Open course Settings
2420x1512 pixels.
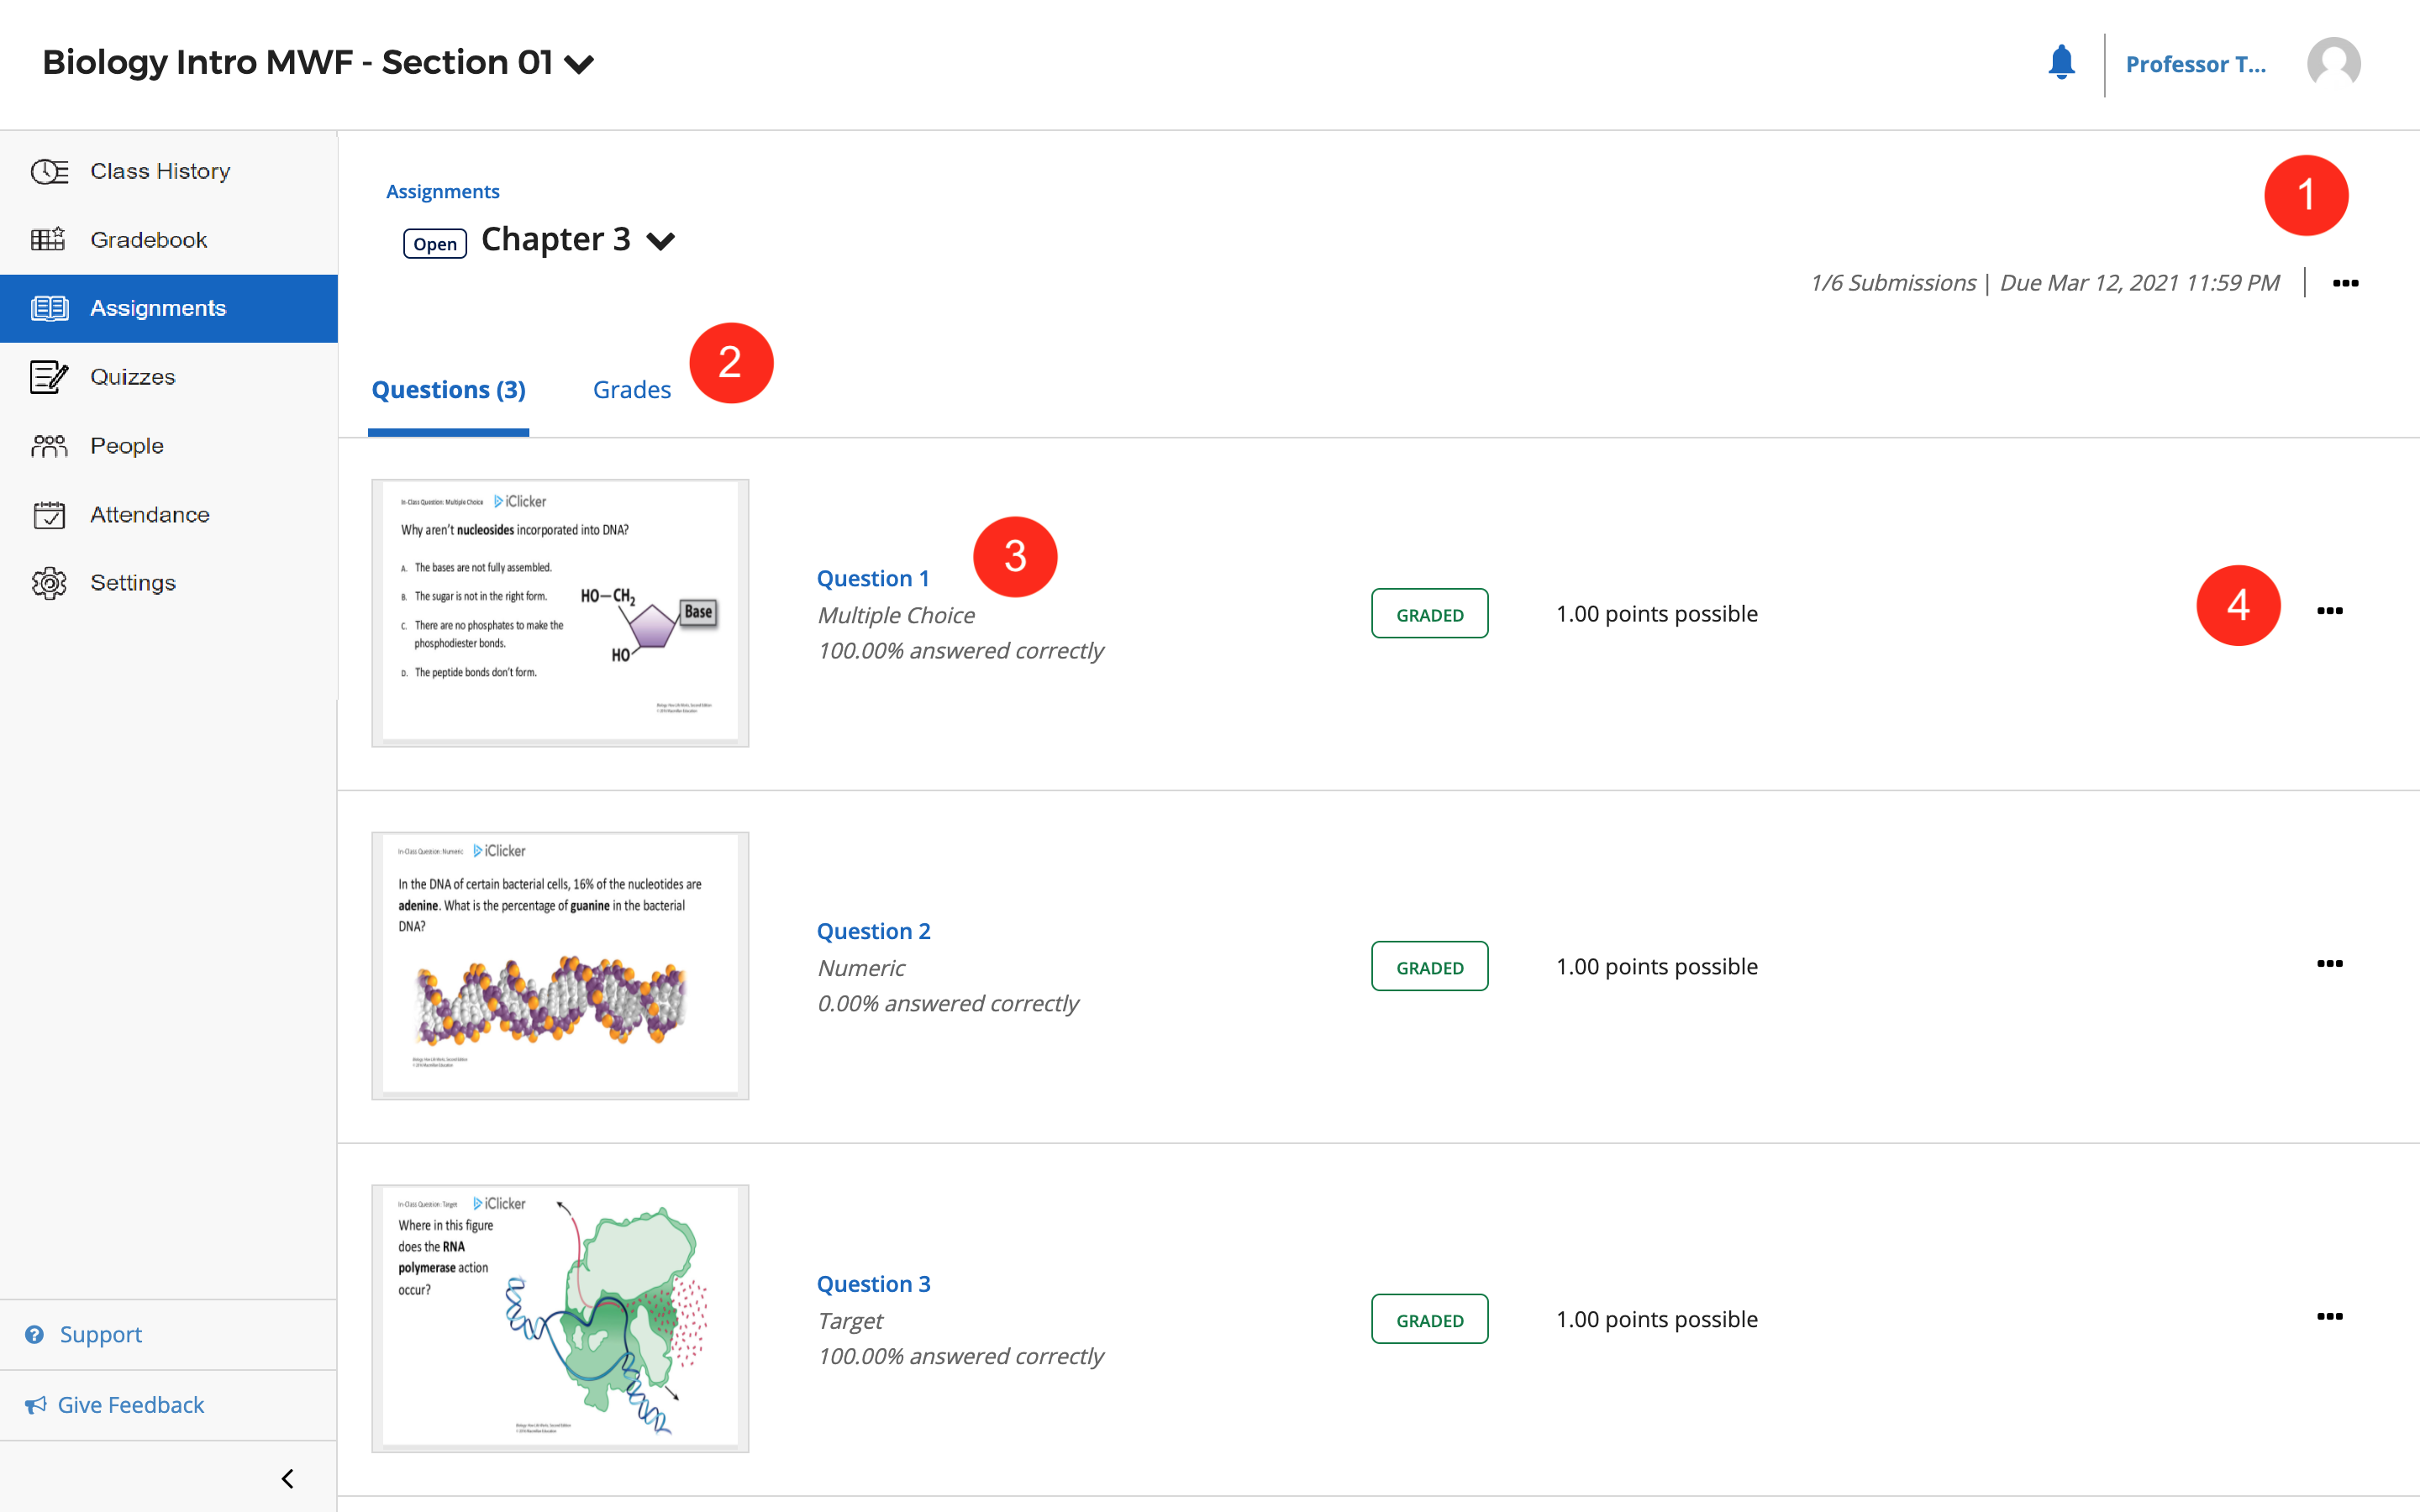click(133, 581)
